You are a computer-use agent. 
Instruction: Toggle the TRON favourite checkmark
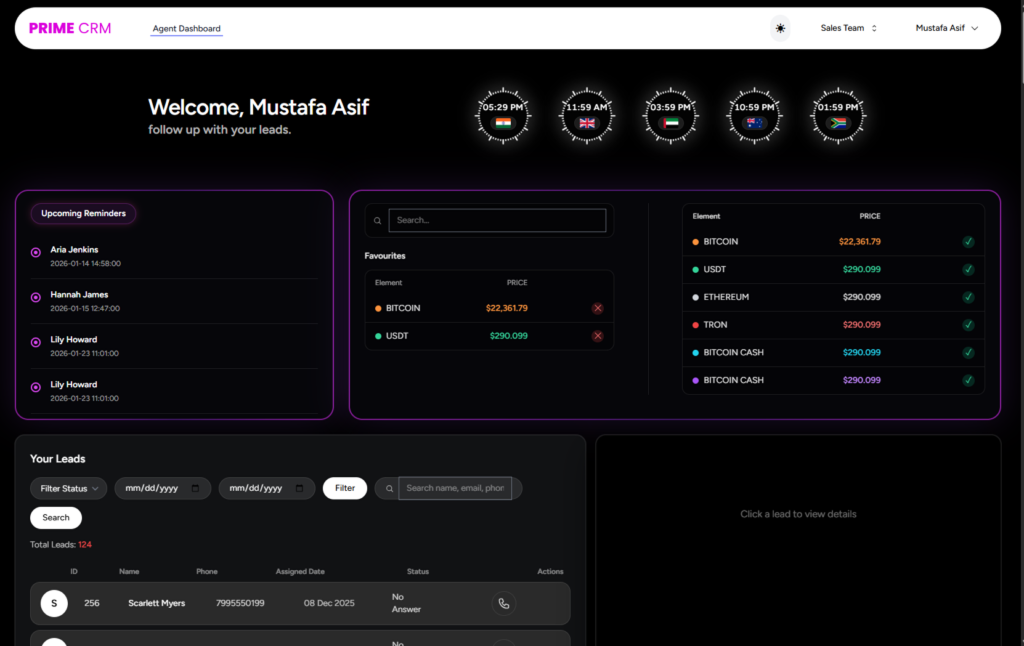pyautogui.click(x=968, y=325)
